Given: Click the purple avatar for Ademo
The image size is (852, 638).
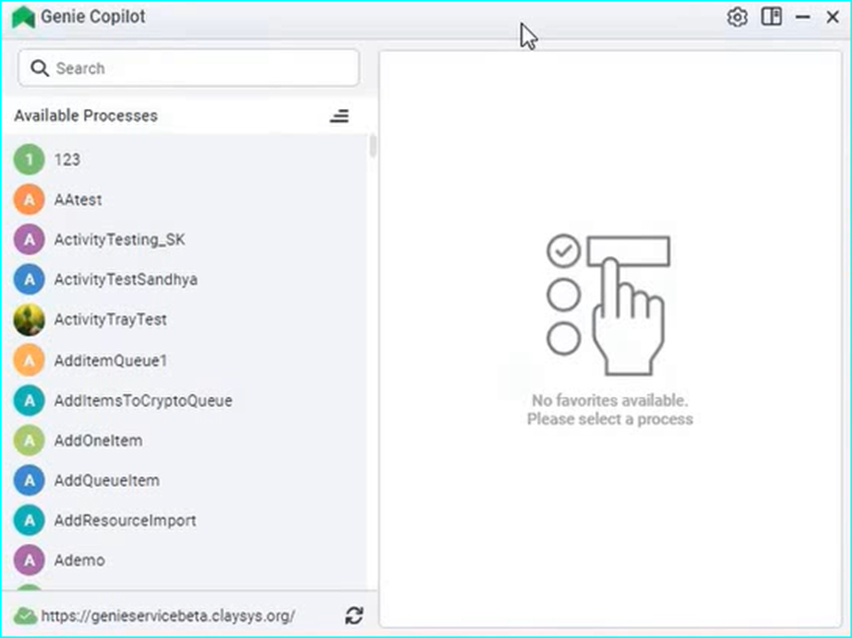Looking at the screenshot, I should click(29, 560).
